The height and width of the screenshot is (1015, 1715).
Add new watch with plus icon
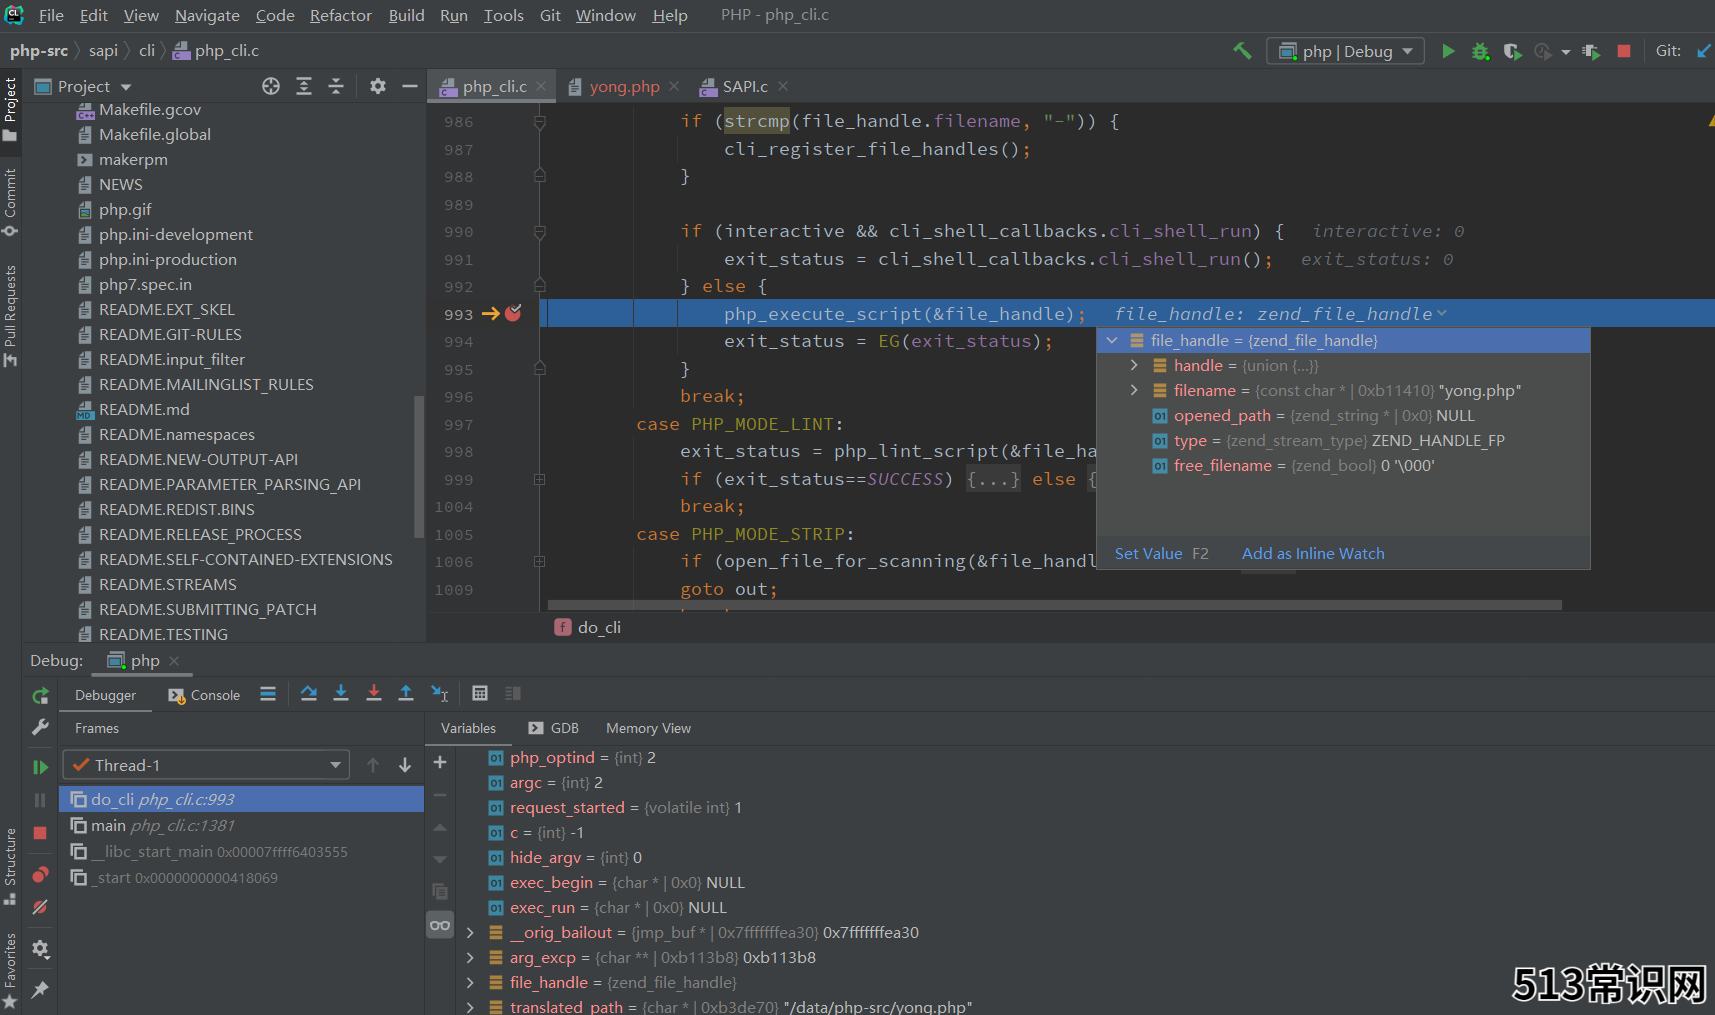[x=439, y=762]
